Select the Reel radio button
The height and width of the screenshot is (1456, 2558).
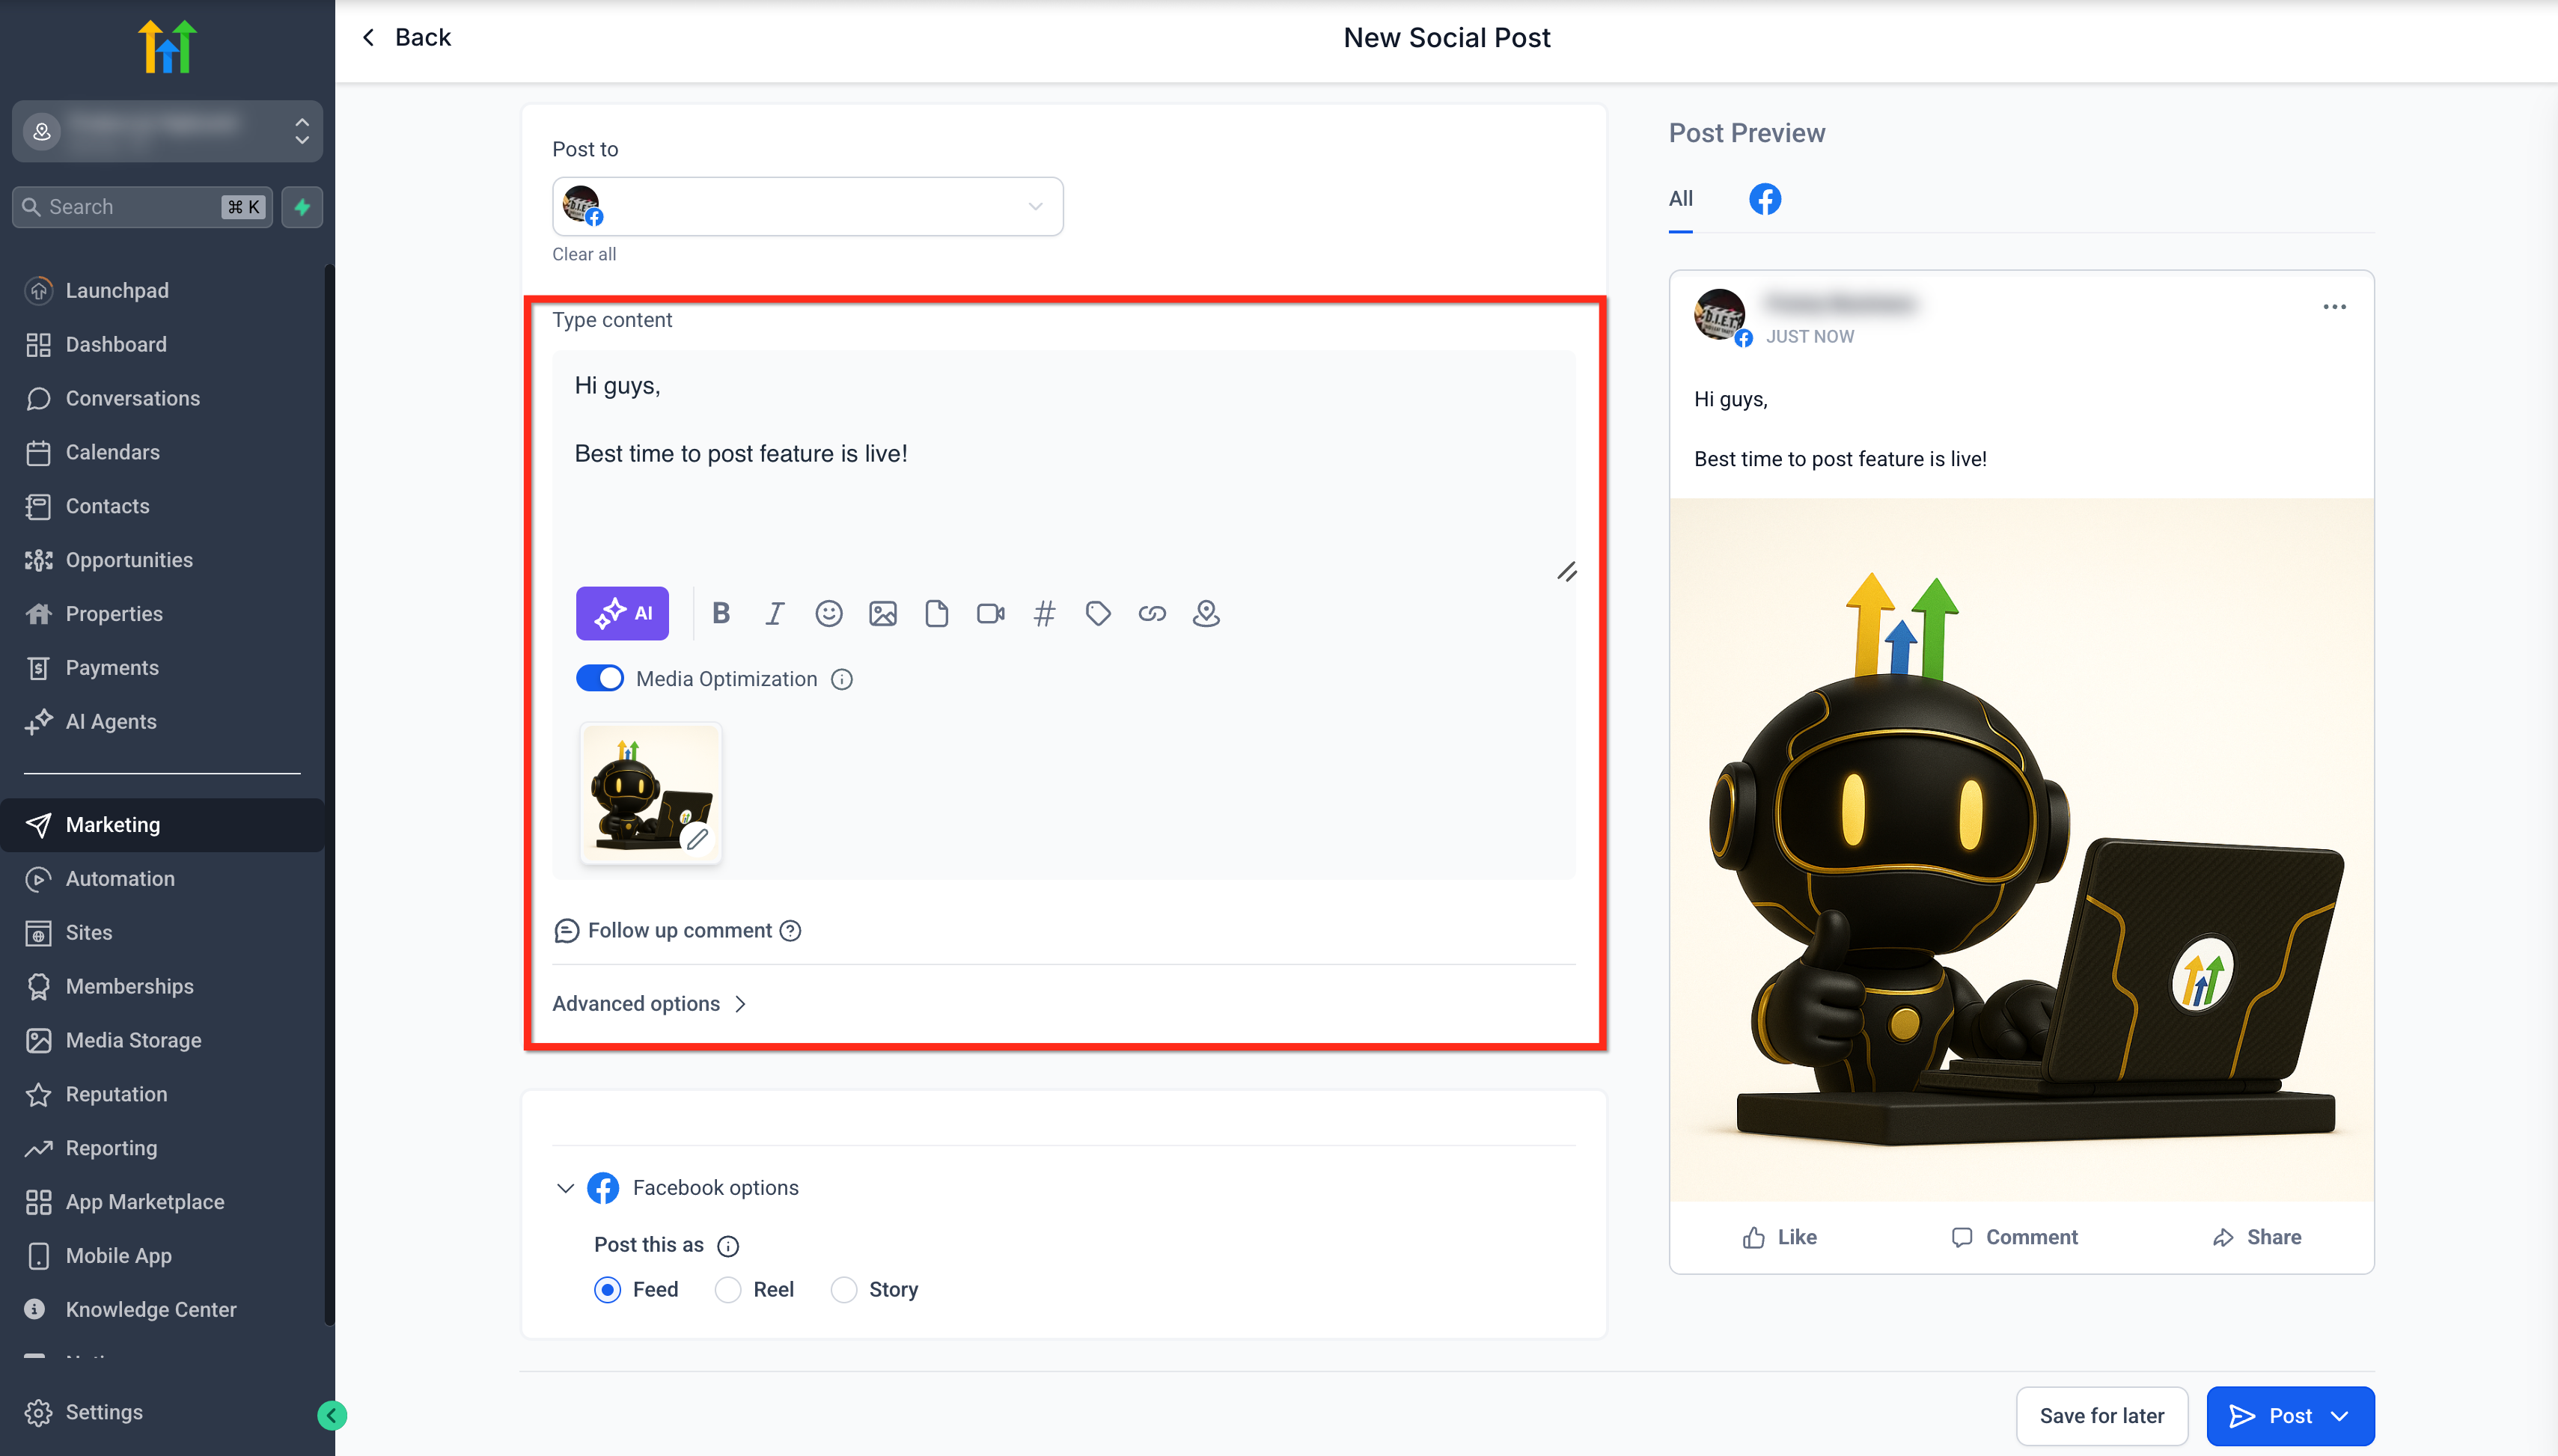pos(728,1289)
